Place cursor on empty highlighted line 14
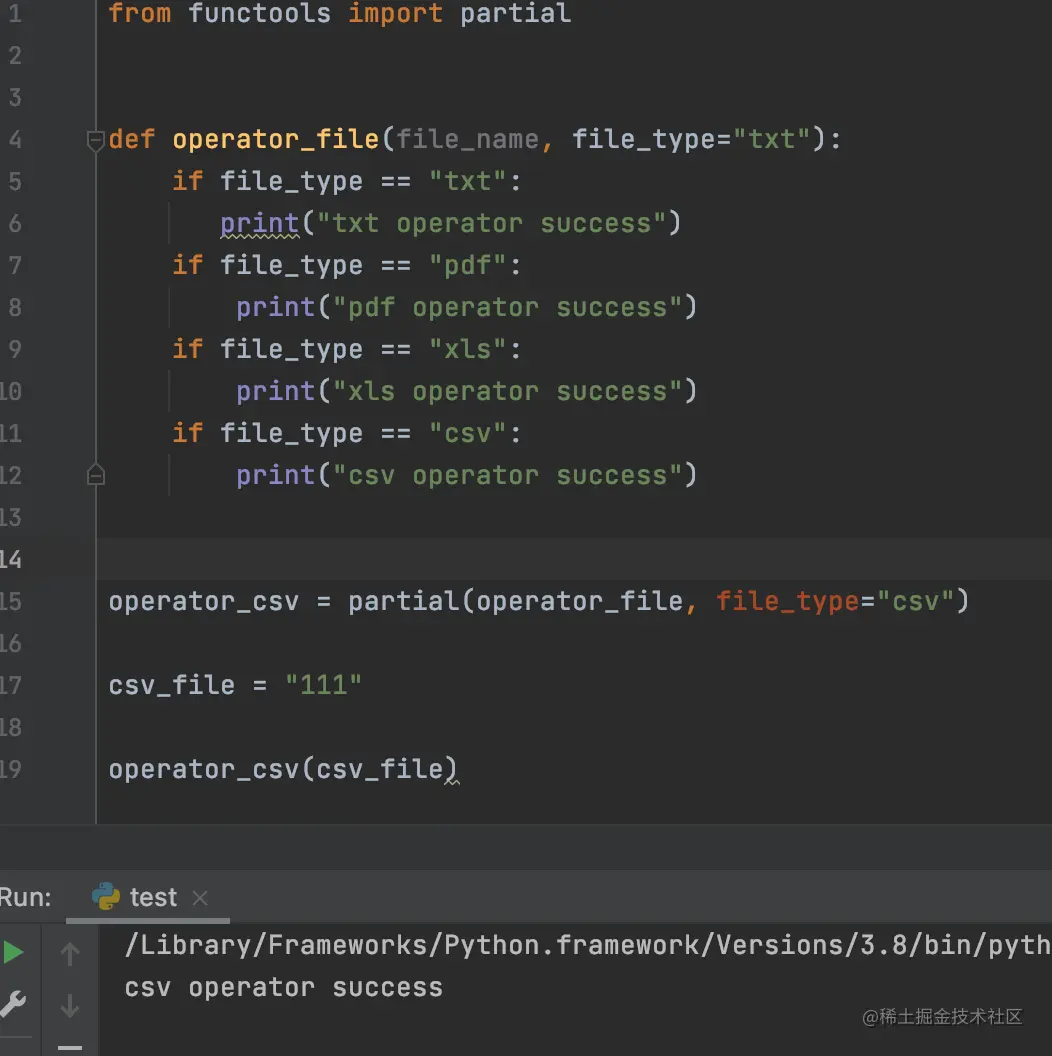Image resolution: width=1052 pixels, height=1056 pixels. pyautogui.click(x=574, y=559)
